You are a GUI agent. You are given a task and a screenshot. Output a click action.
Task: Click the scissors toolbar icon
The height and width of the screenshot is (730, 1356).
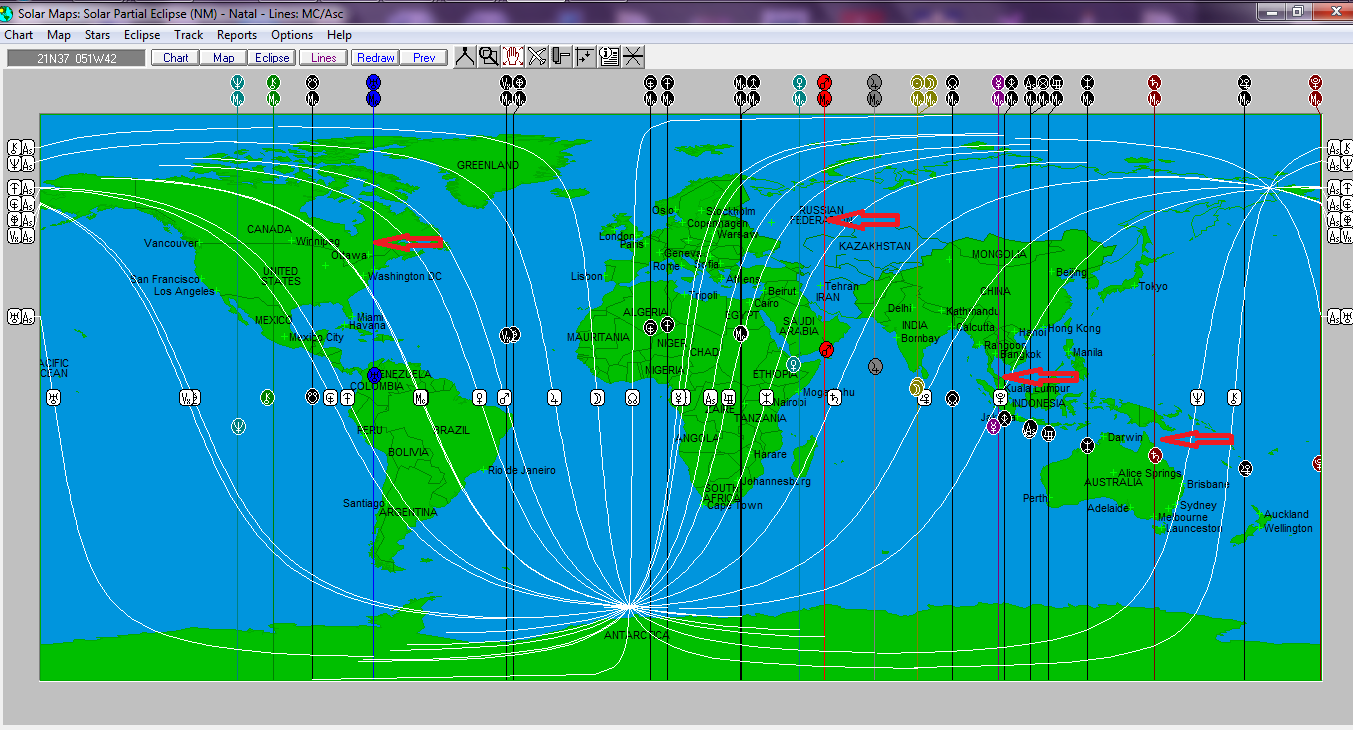pyautogui.click(x=537, y=57)
